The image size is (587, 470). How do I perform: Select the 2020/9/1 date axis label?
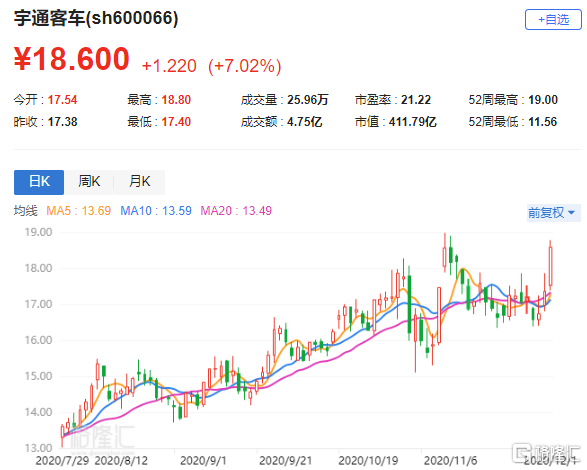click(203, 461)
